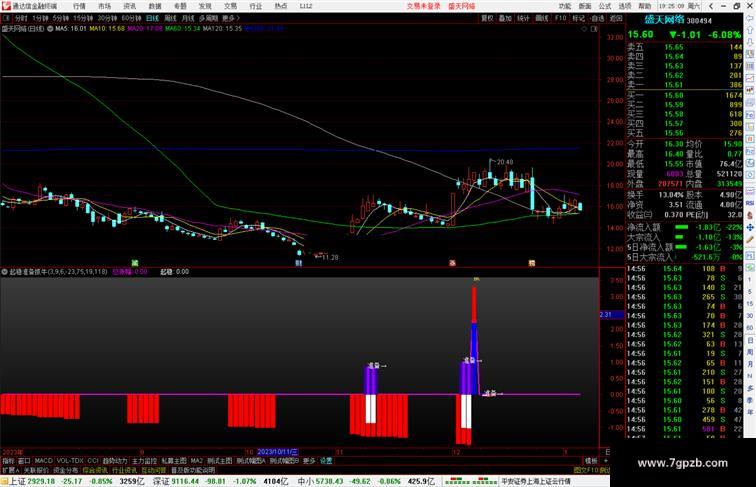Click the round settings icon beside MA5
This screenshot has height=487, width=756.
point(50,29)
